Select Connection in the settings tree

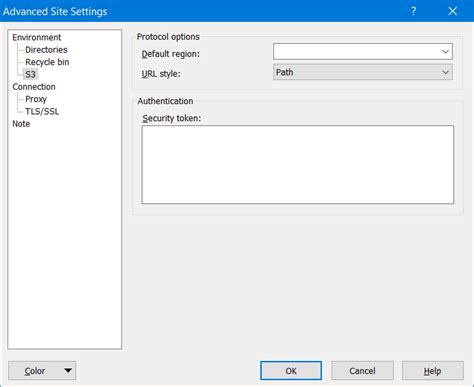coord(34,87)
